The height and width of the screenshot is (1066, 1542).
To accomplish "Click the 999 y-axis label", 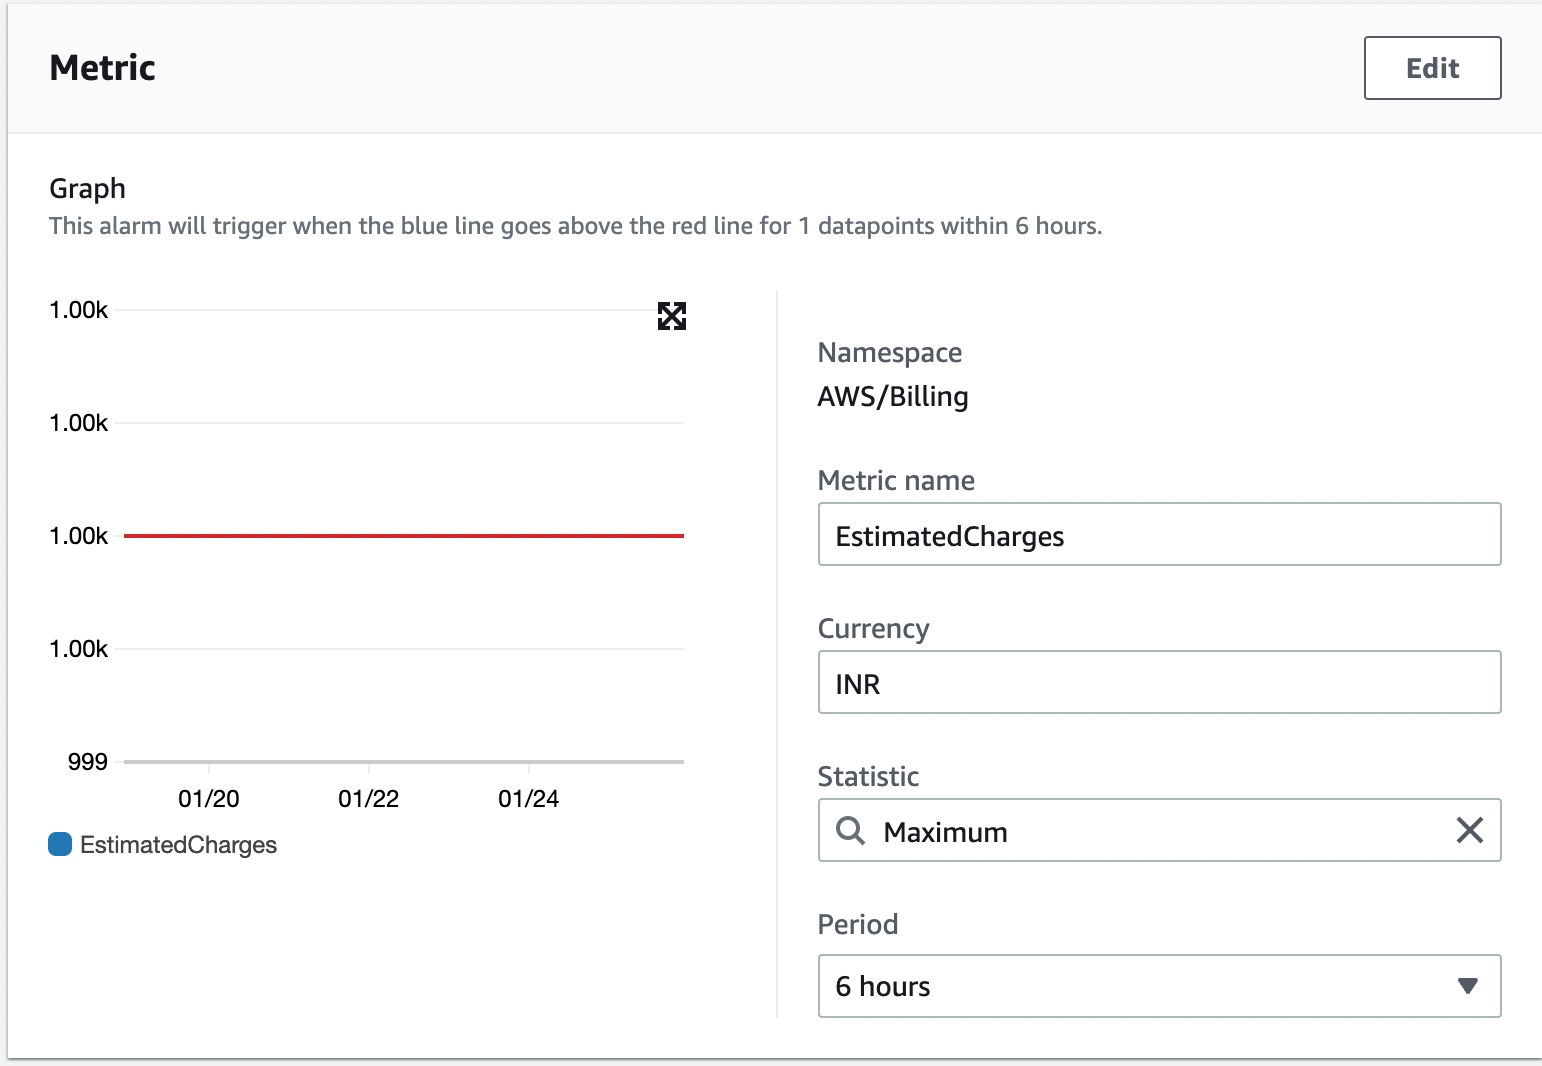I will click(87, 762).
